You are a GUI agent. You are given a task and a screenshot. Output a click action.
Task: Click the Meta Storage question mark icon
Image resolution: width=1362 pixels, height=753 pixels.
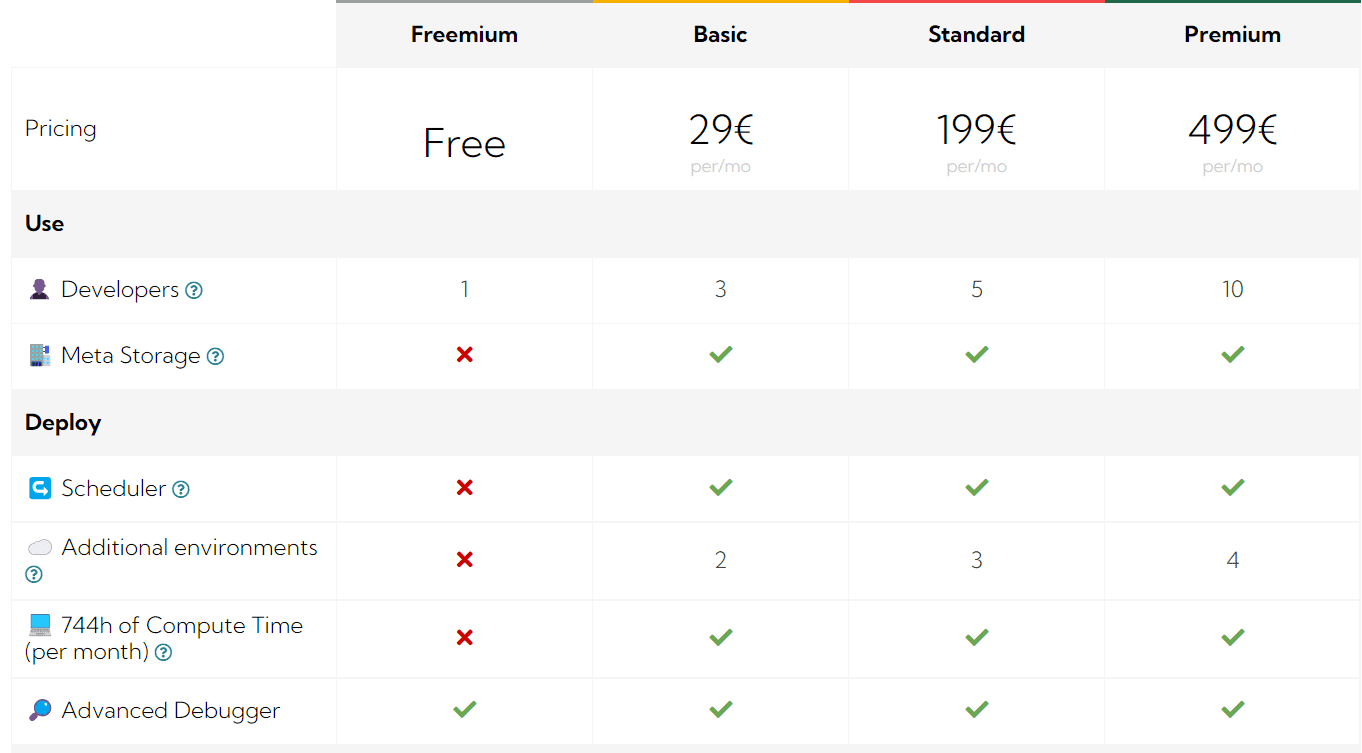tap(215, 356)
